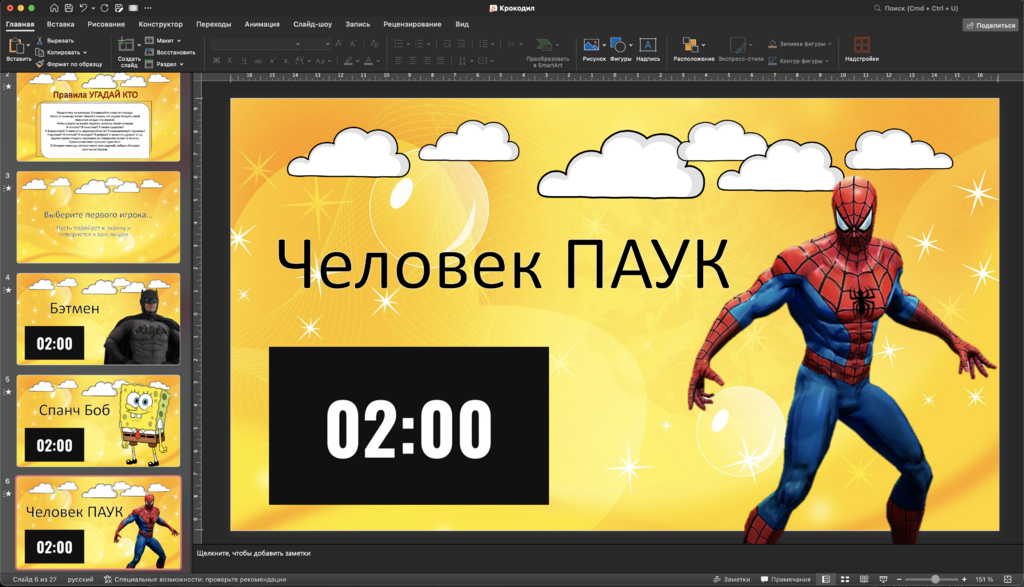Image resolution: width=1024 pixels, height=587 pixels.
Task: Click the русский language indicator
Action: pos(80,579)
